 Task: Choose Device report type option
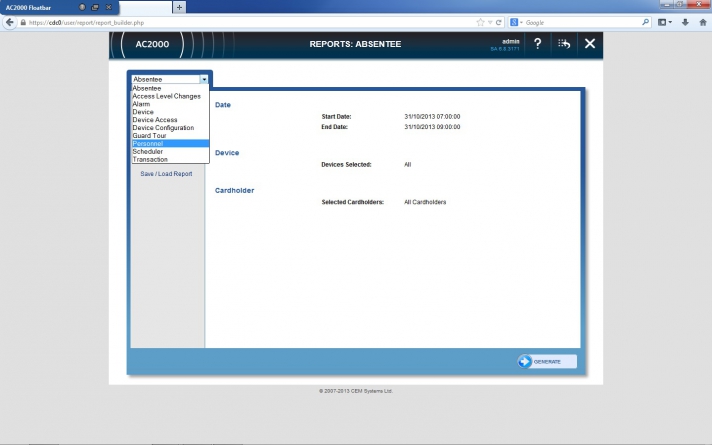point(170,112)
